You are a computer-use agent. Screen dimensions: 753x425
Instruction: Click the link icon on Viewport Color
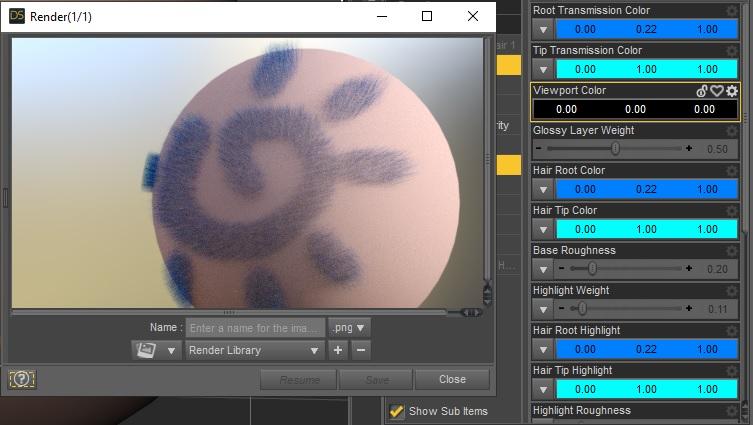pyautogui.click(x=702, y=90)
